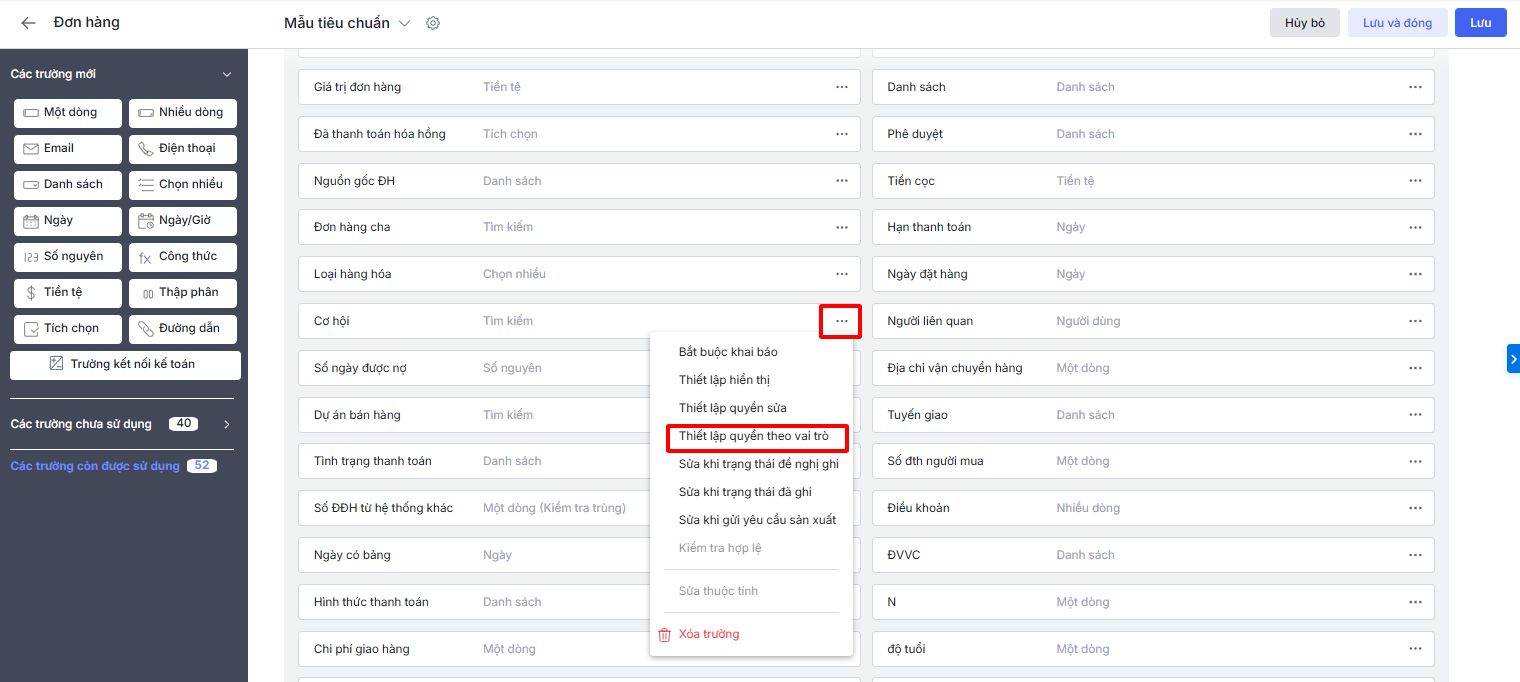
Task: Click Trường kết nối kế toán button
Action: tap(125, 365)
